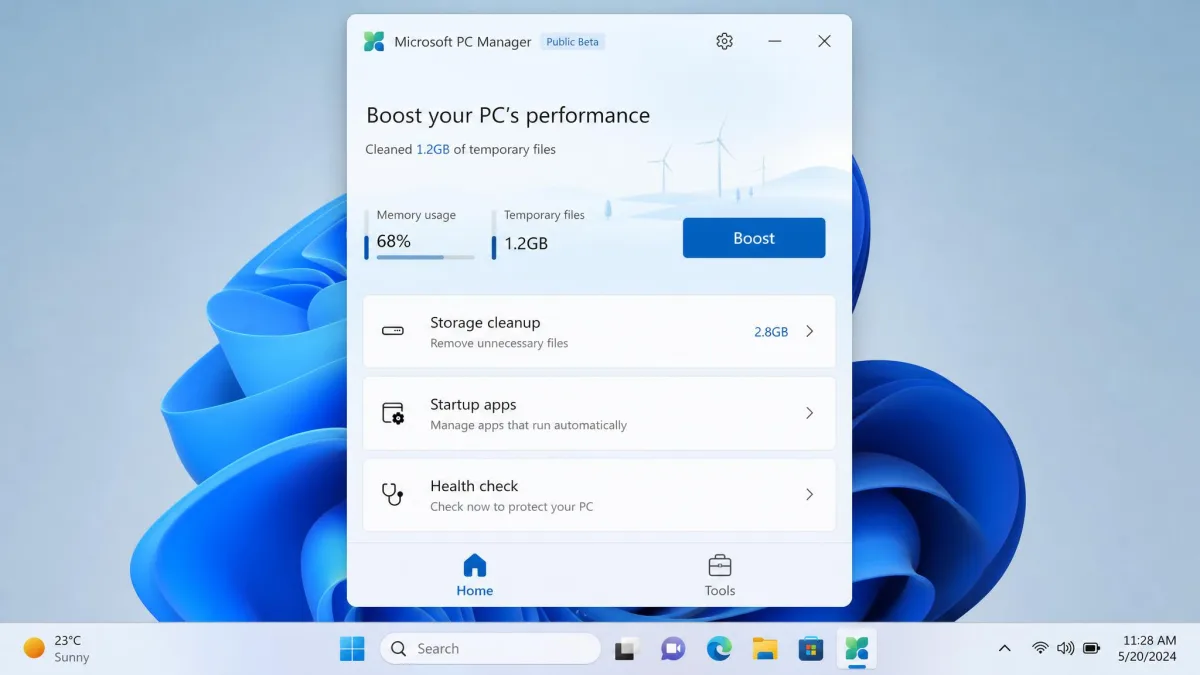The width and height of the screenshot is (1200, 675).
Task: Click the Storage cleanup drive icon
Action: click(x=393, y=331)
